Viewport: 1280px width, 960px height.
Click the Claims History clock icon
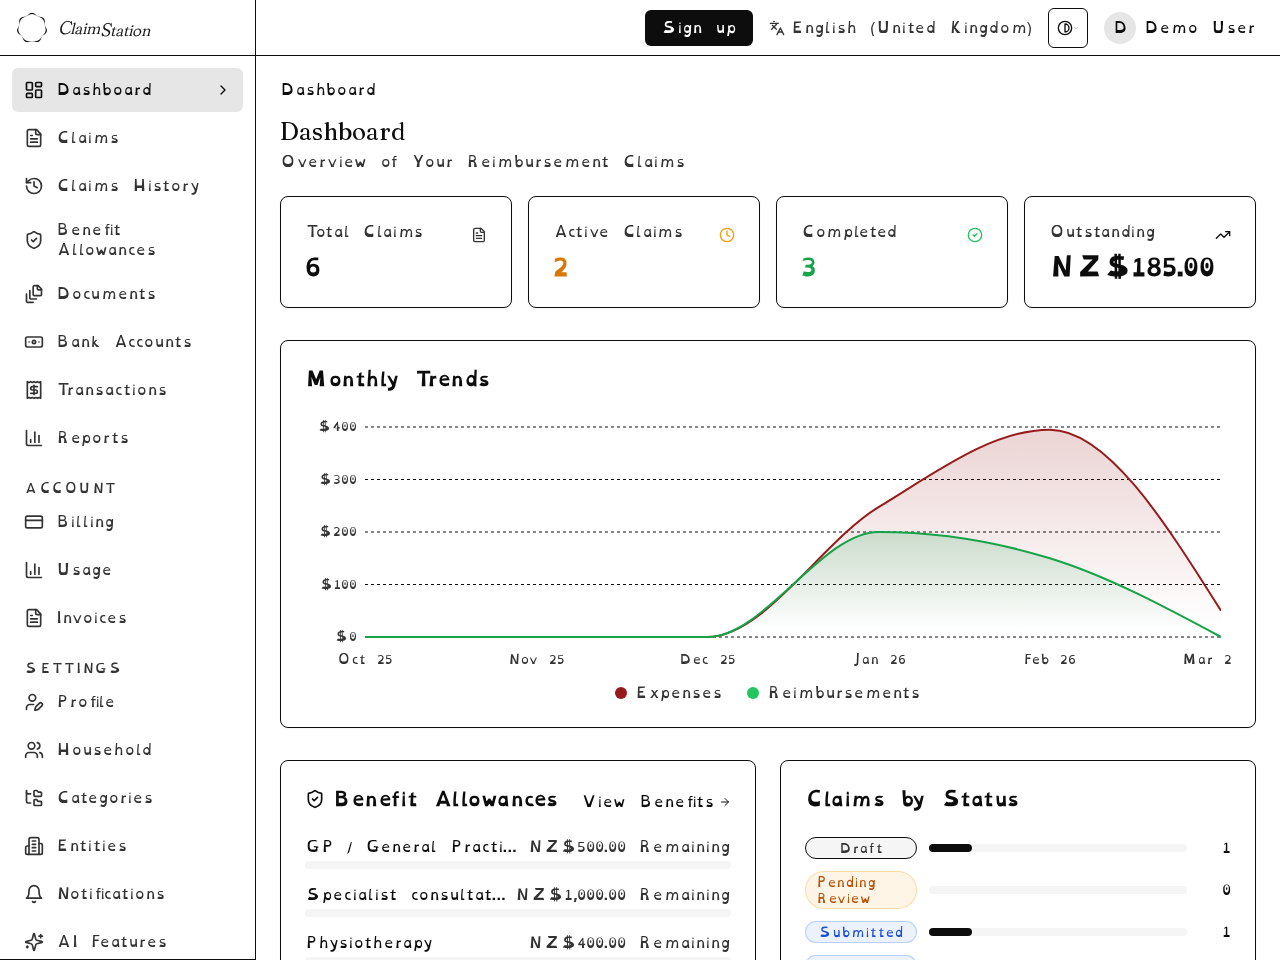34,186
